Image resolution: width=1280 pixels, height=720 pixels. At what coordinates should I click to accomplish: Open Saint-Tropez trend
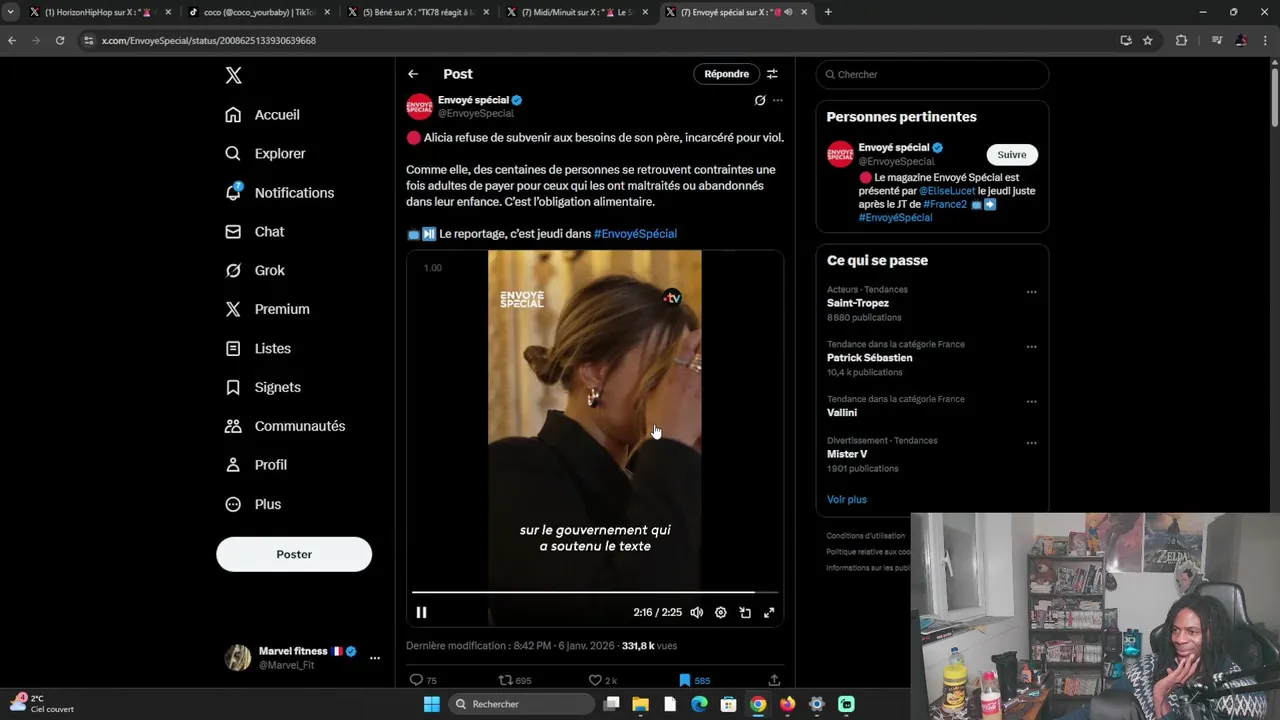(x=857, y=303)
